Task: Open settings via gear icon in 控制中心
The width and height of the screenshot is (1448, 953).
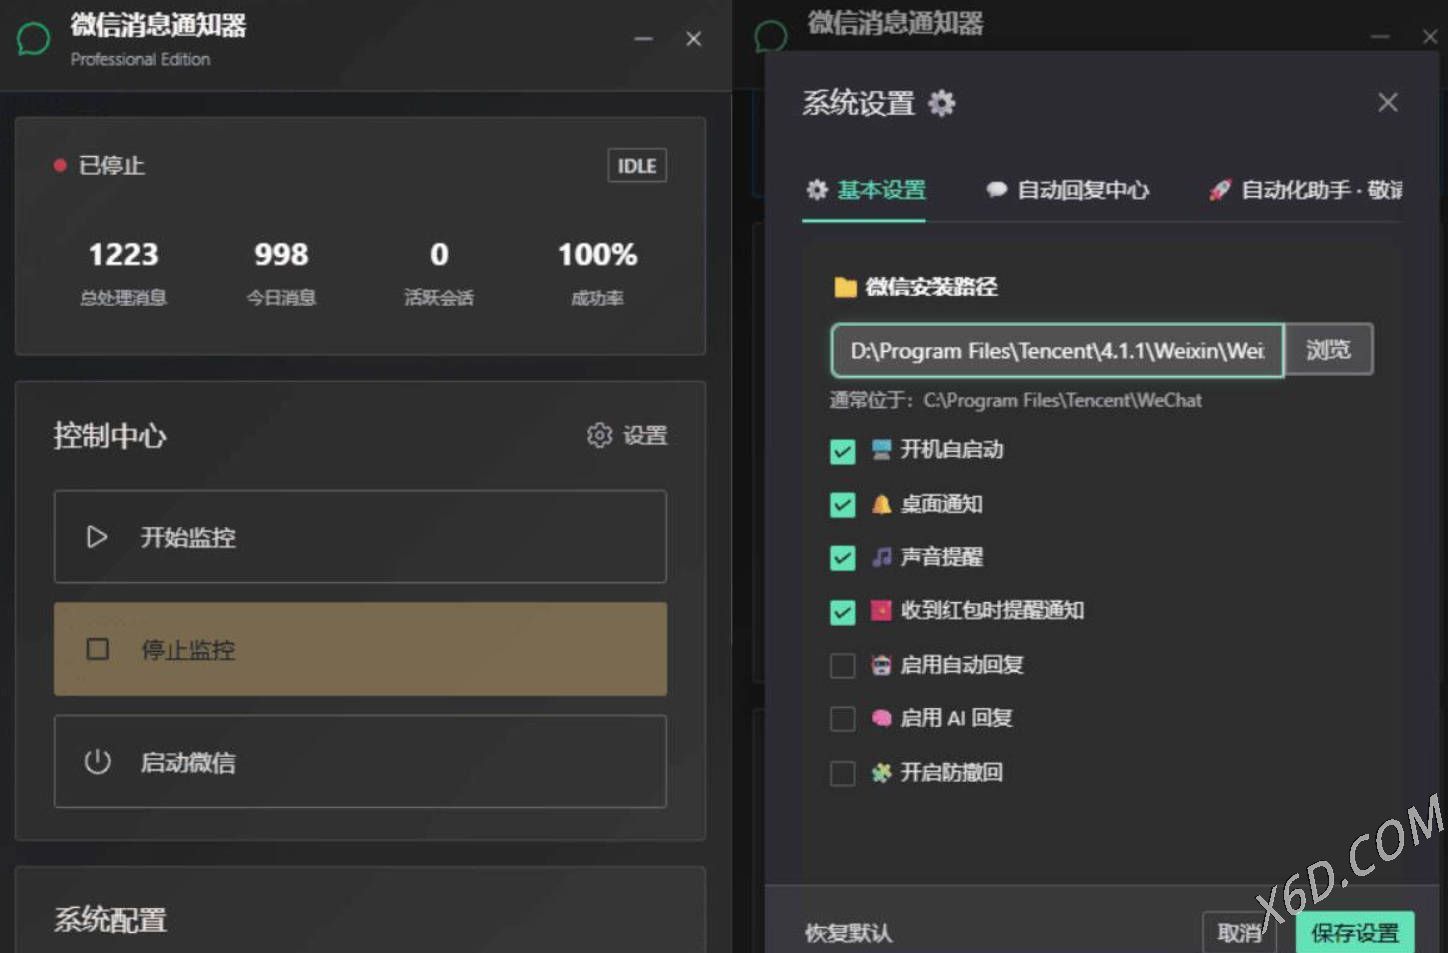Action: pos(598,435)
